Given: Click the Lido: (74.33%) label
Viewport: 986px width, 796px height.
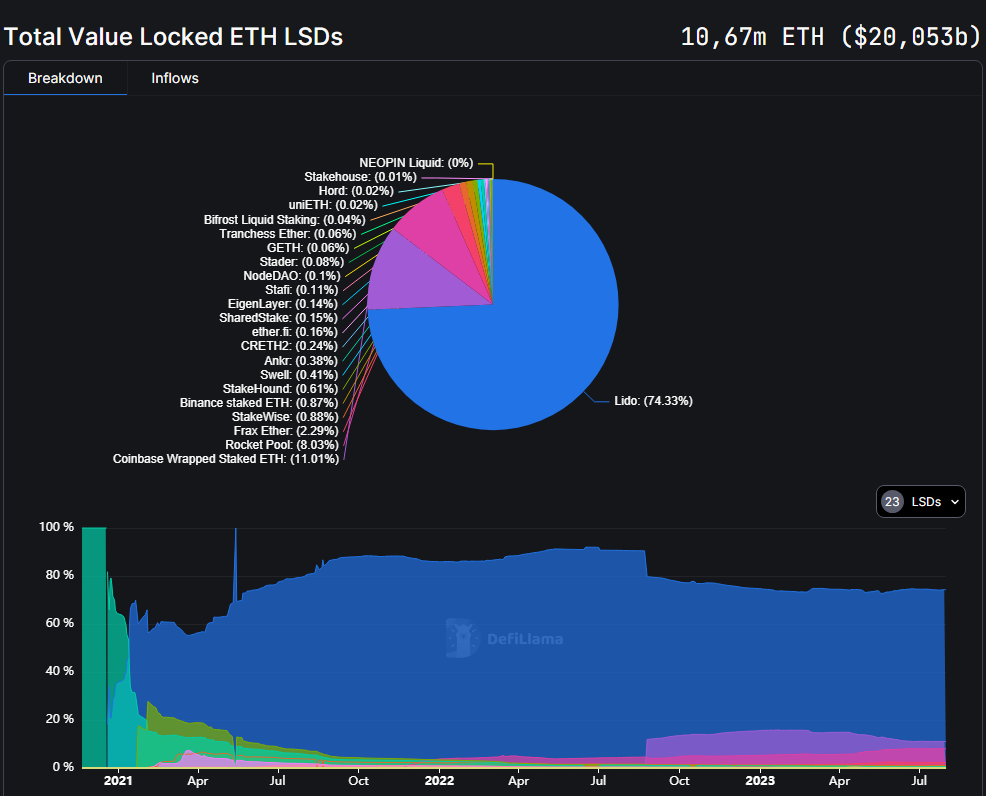Looking at the screenshot, I should (x=653, y=401).
